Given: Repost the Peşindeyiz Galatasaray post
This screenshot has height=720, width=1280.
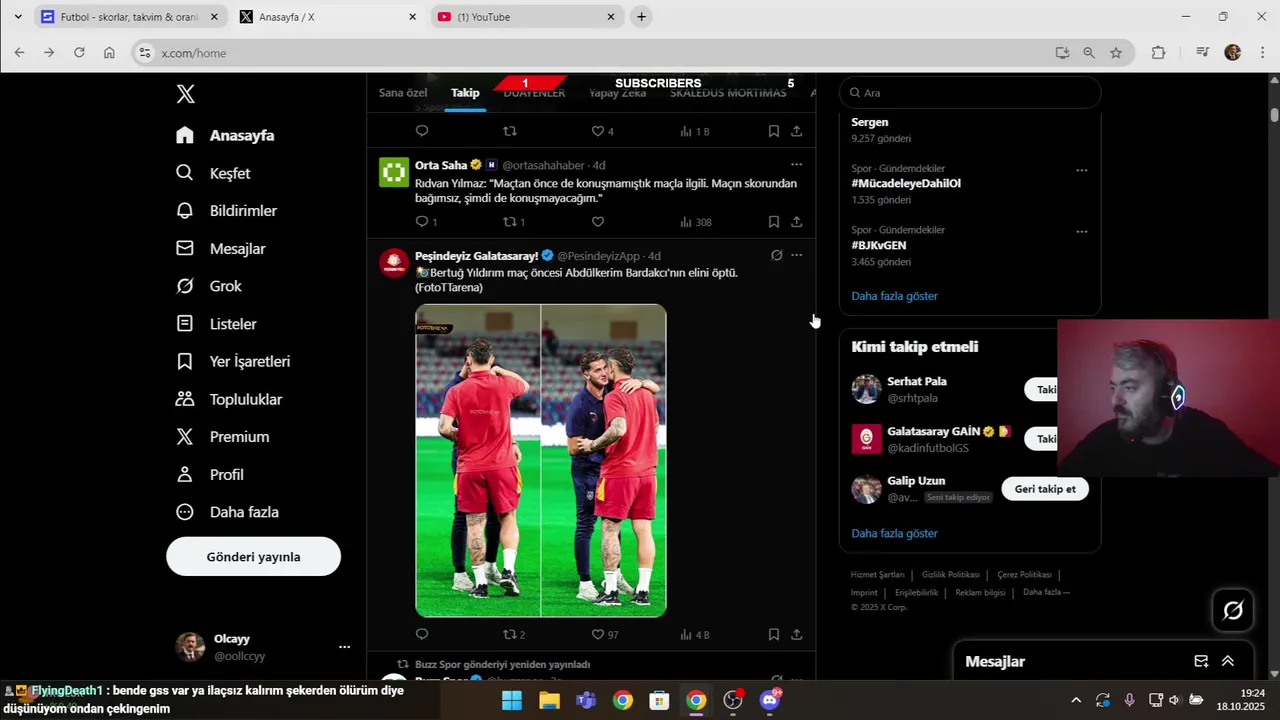Looking at the screenshot, I should (514, 634).
